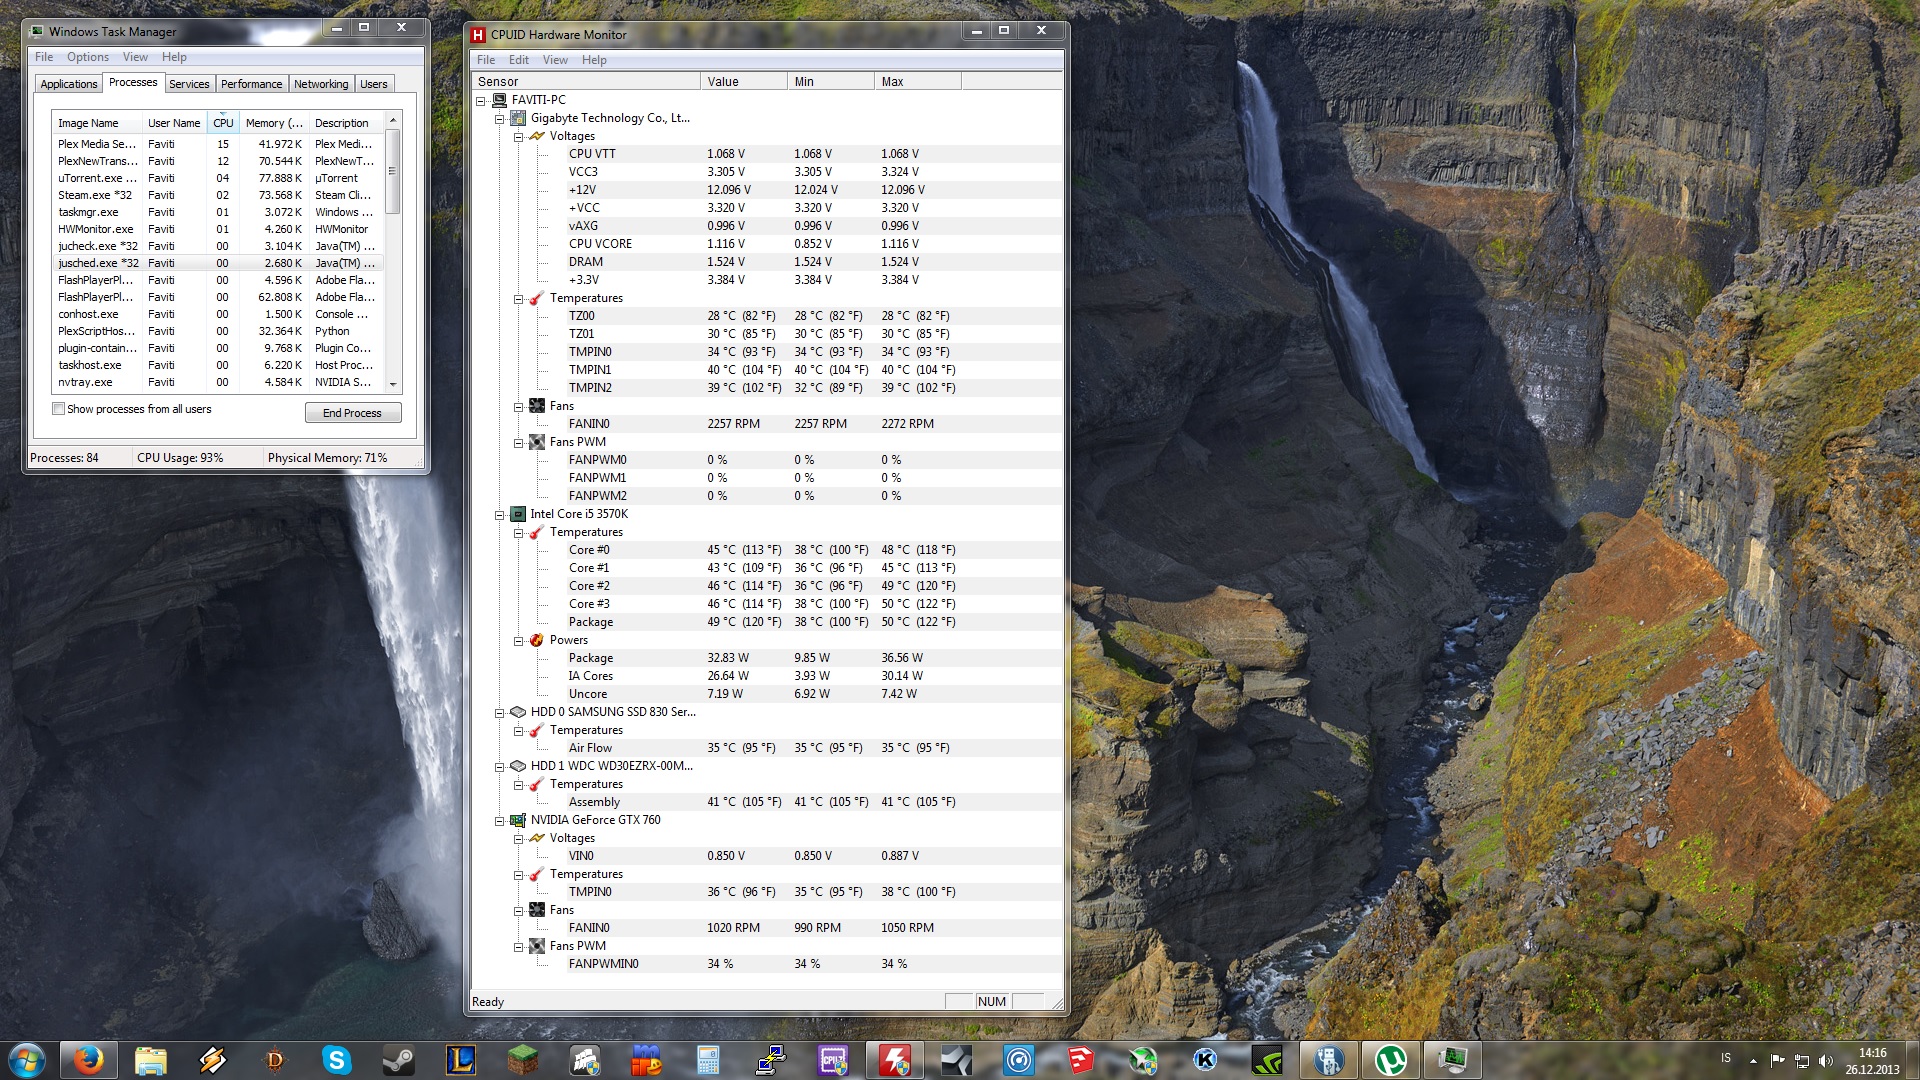Click the Fans icon in the sensor tree

[536, 406]
